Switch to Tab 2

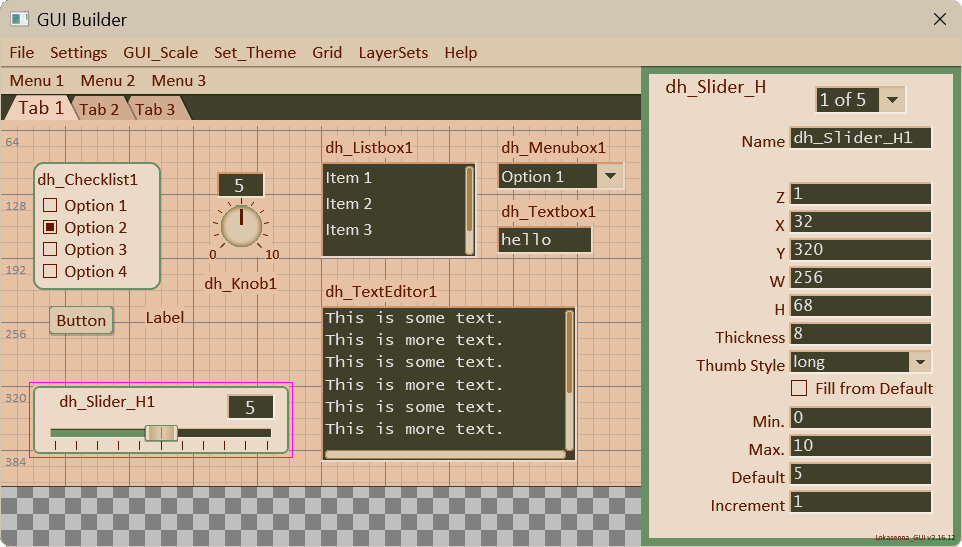(99, 110)
